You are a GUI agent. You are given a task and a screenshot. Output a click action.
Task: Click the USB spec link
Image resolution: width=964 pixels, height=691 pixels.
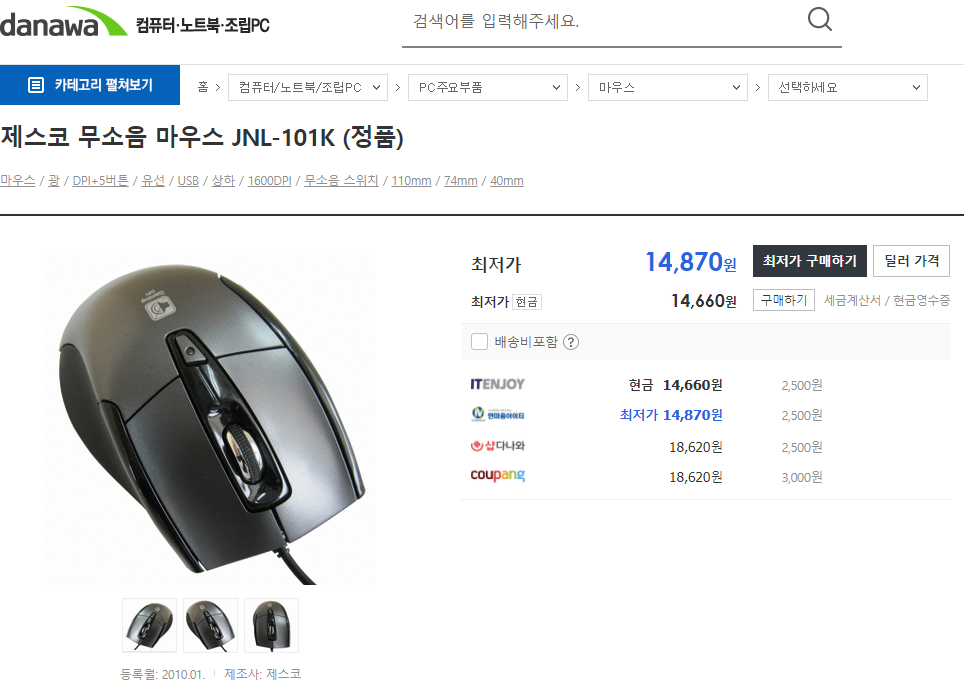188,181
